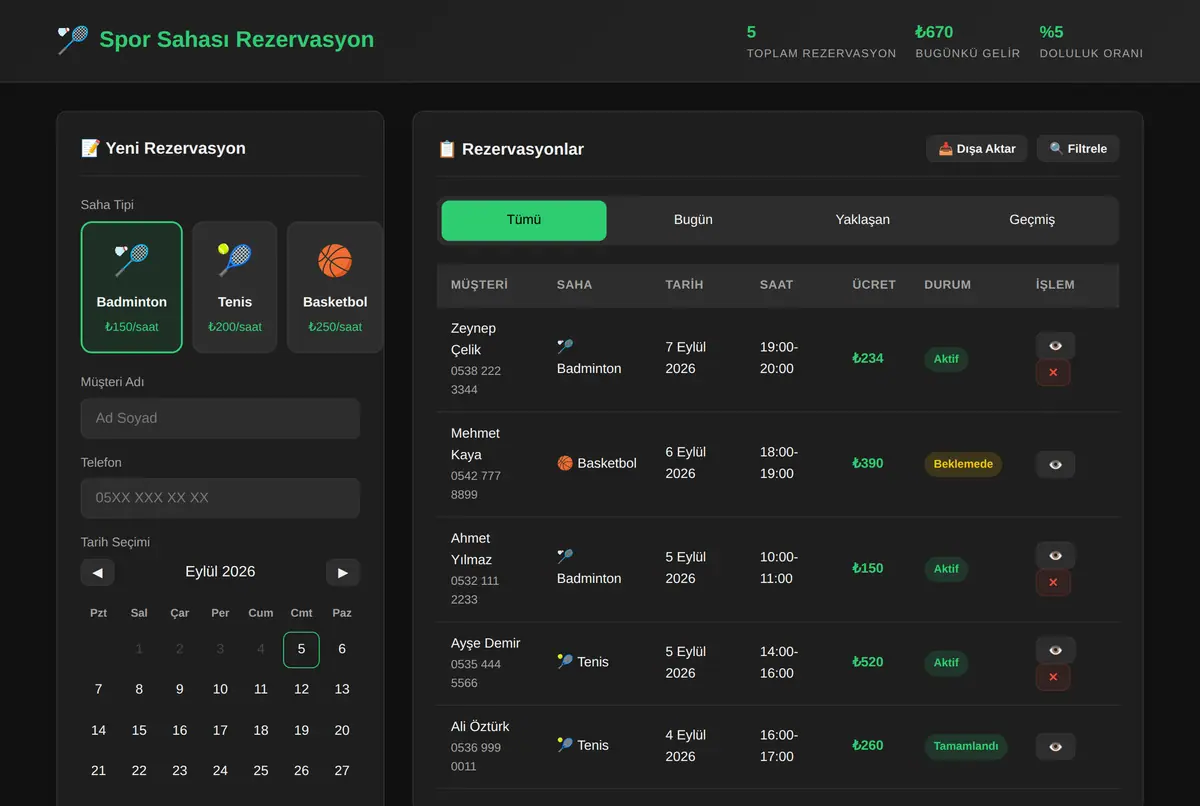Screen dimensions: 1200x806
Task: Click the ₺520 fee for Ayşe Demir
Action: point(868,662)
